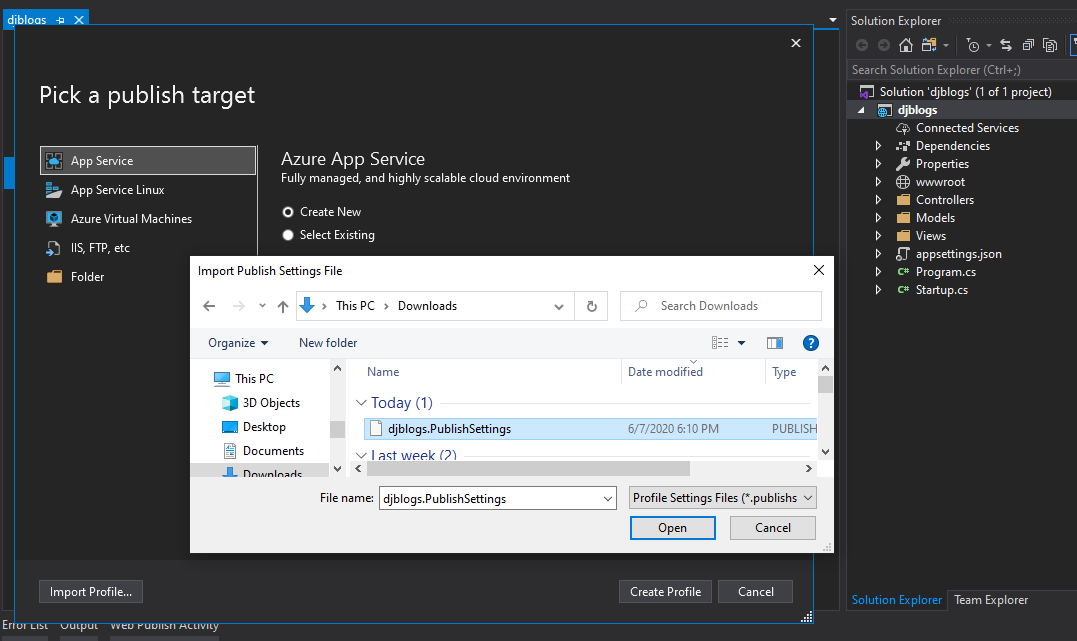Open recent locations dropdown in file dialog
Viewport: 1077px width, 641px height.
point(262,306)
